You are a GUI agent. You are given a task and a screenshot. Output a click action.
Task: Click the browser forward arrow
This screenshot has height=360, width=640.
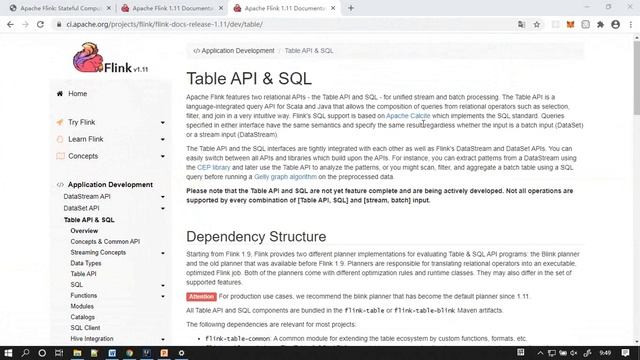25,24
